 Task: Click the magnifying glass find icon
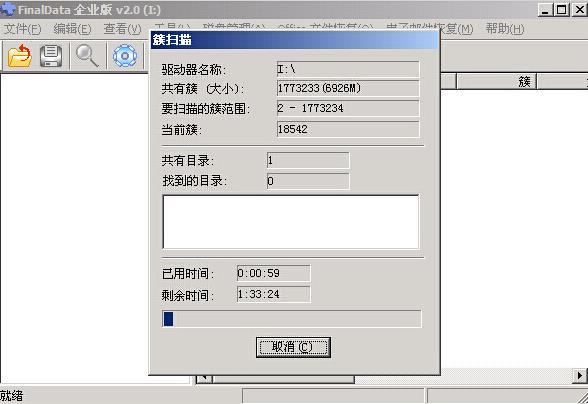point(87,56)
